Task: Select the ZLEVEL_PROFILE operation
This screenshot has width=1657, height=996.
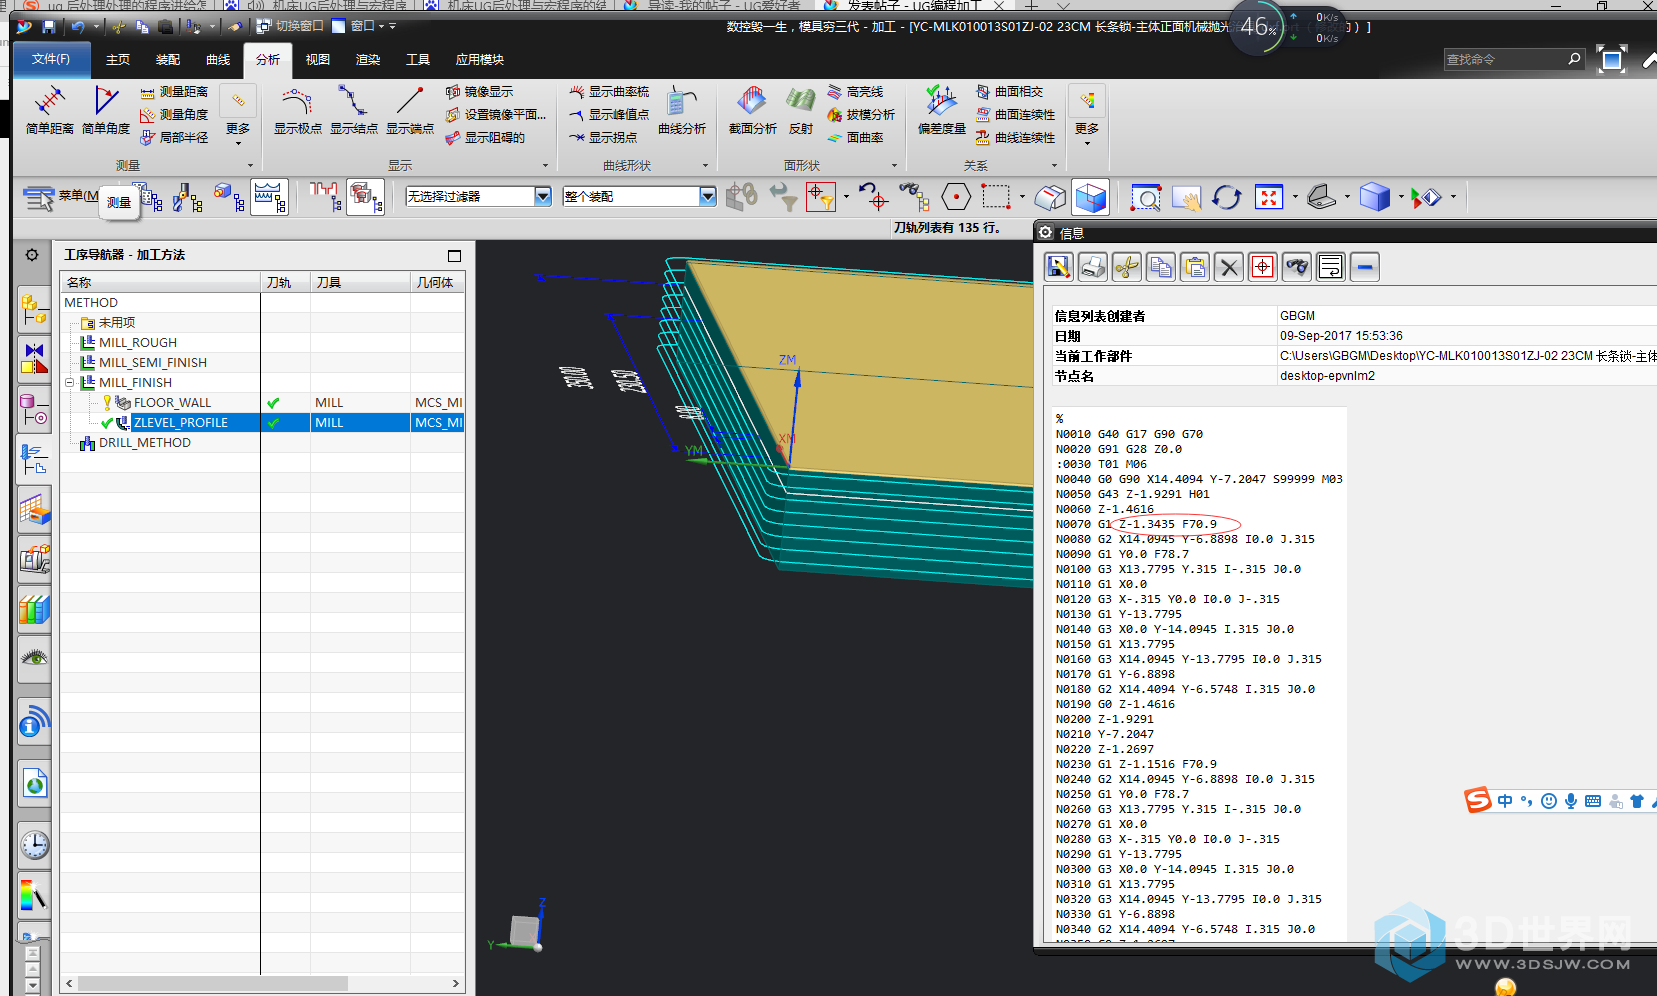Action: point(181,423)
